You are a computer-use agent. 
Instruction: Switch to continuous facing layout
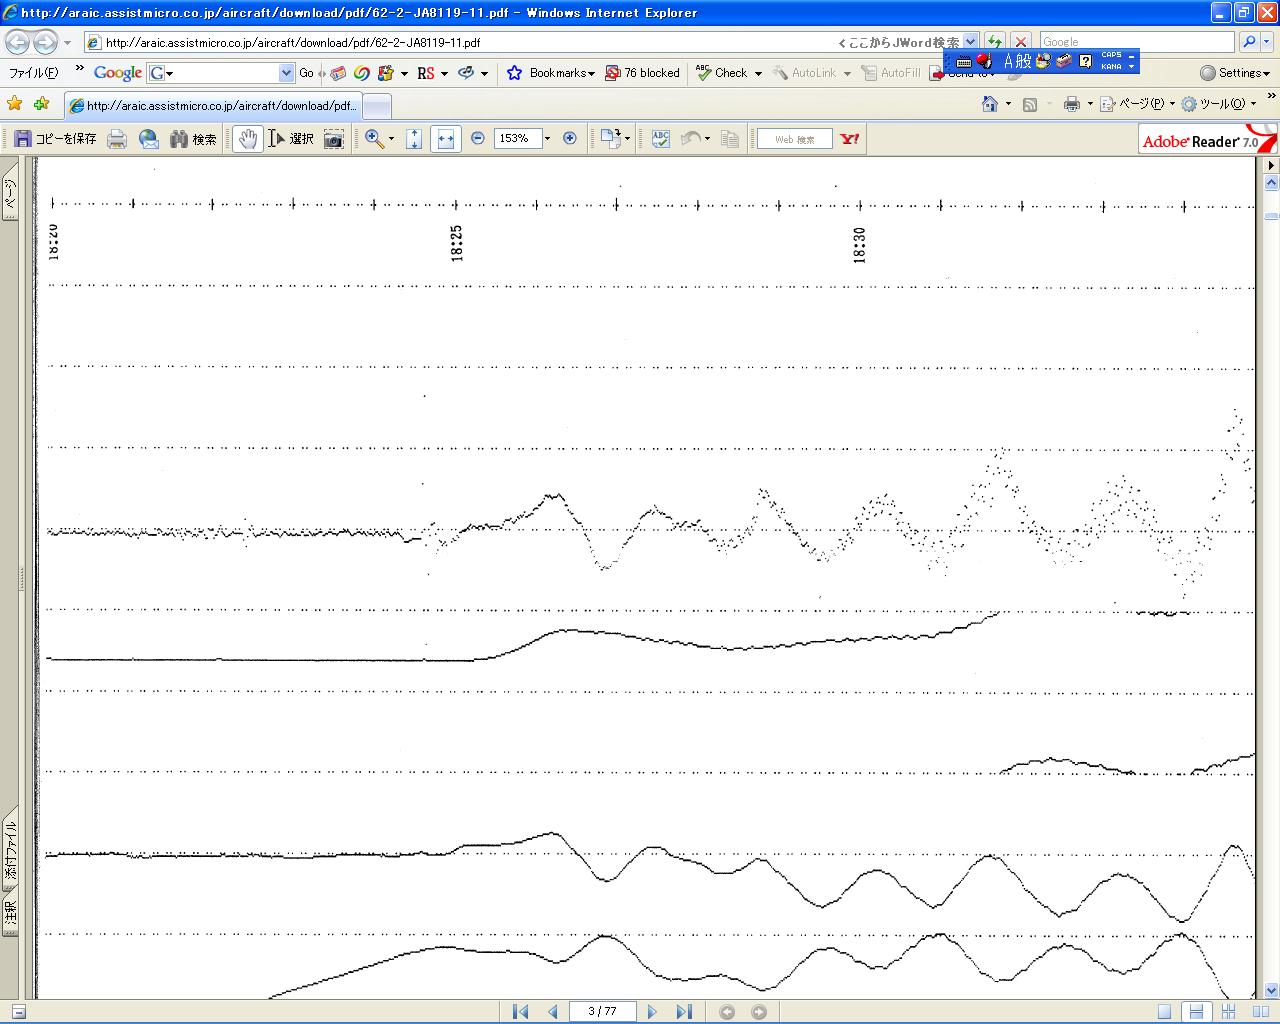[1228, 1011]
